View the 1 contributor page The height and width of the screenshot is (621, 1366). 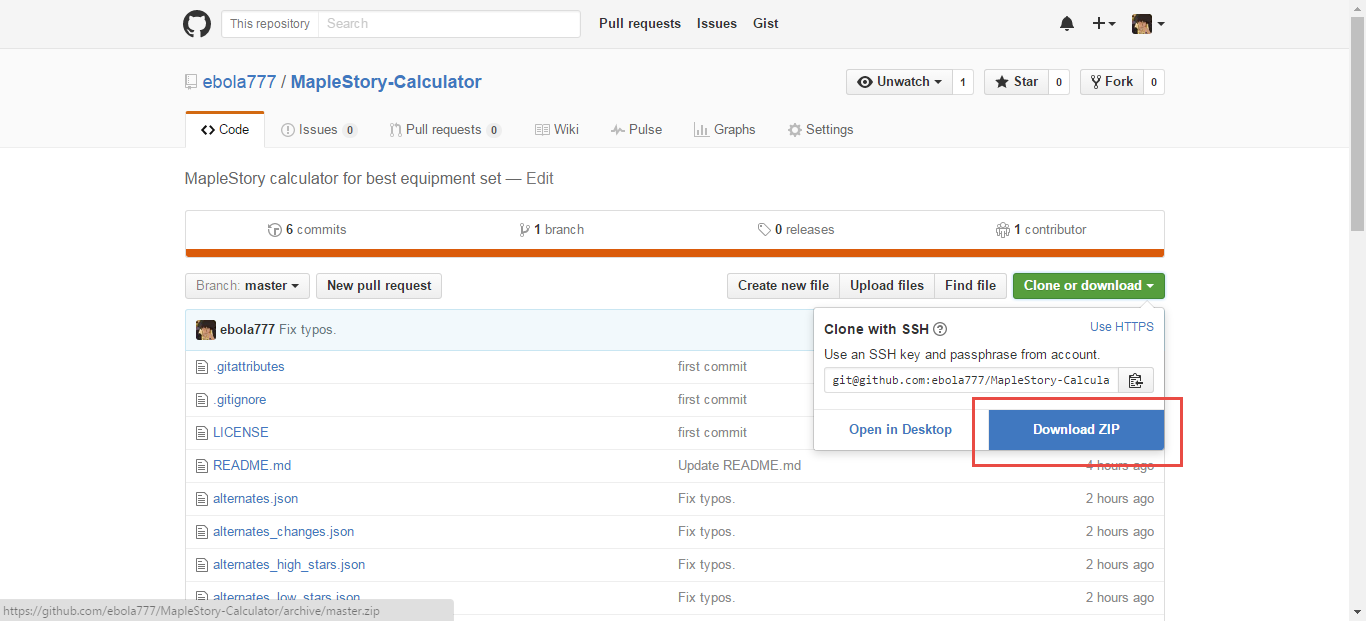pyautogui.click(x=1041, y=230)
